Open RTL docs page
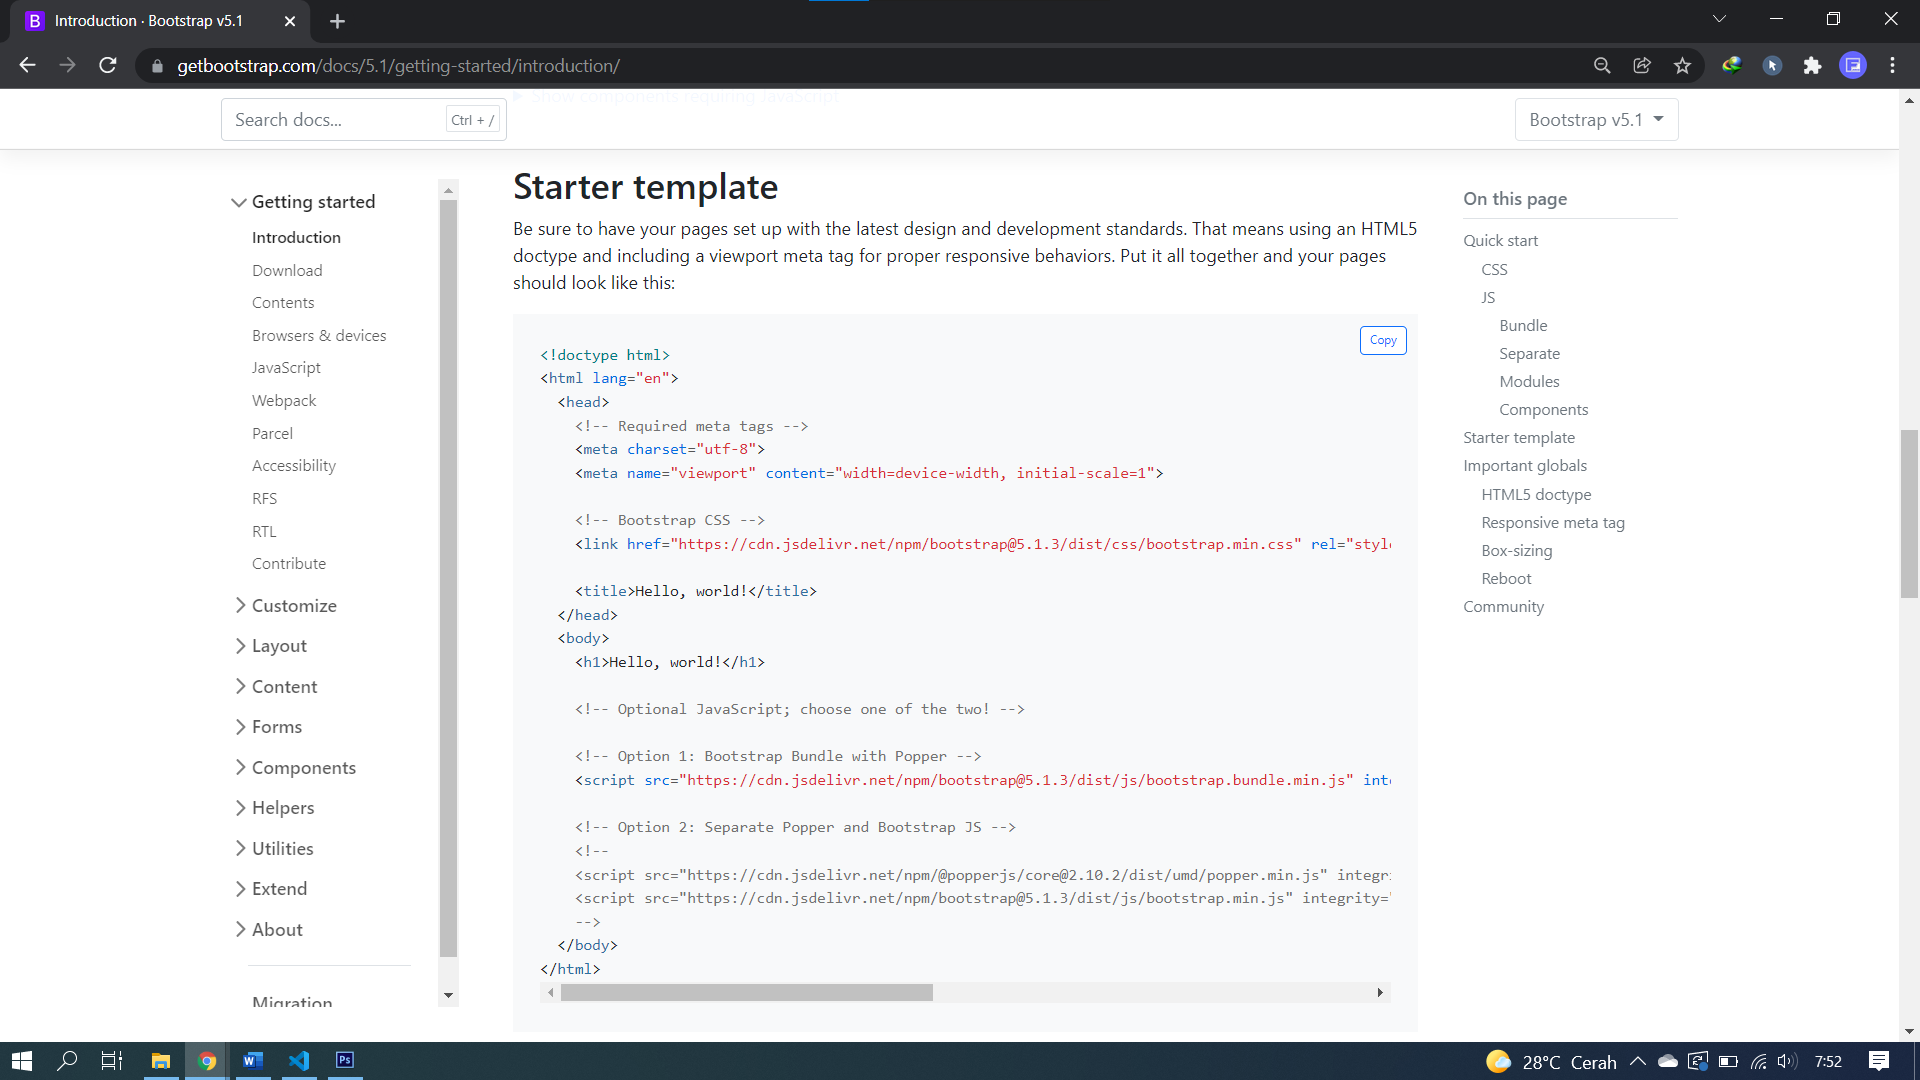This screenshot has width=1920, height=1080. [264, 532]
